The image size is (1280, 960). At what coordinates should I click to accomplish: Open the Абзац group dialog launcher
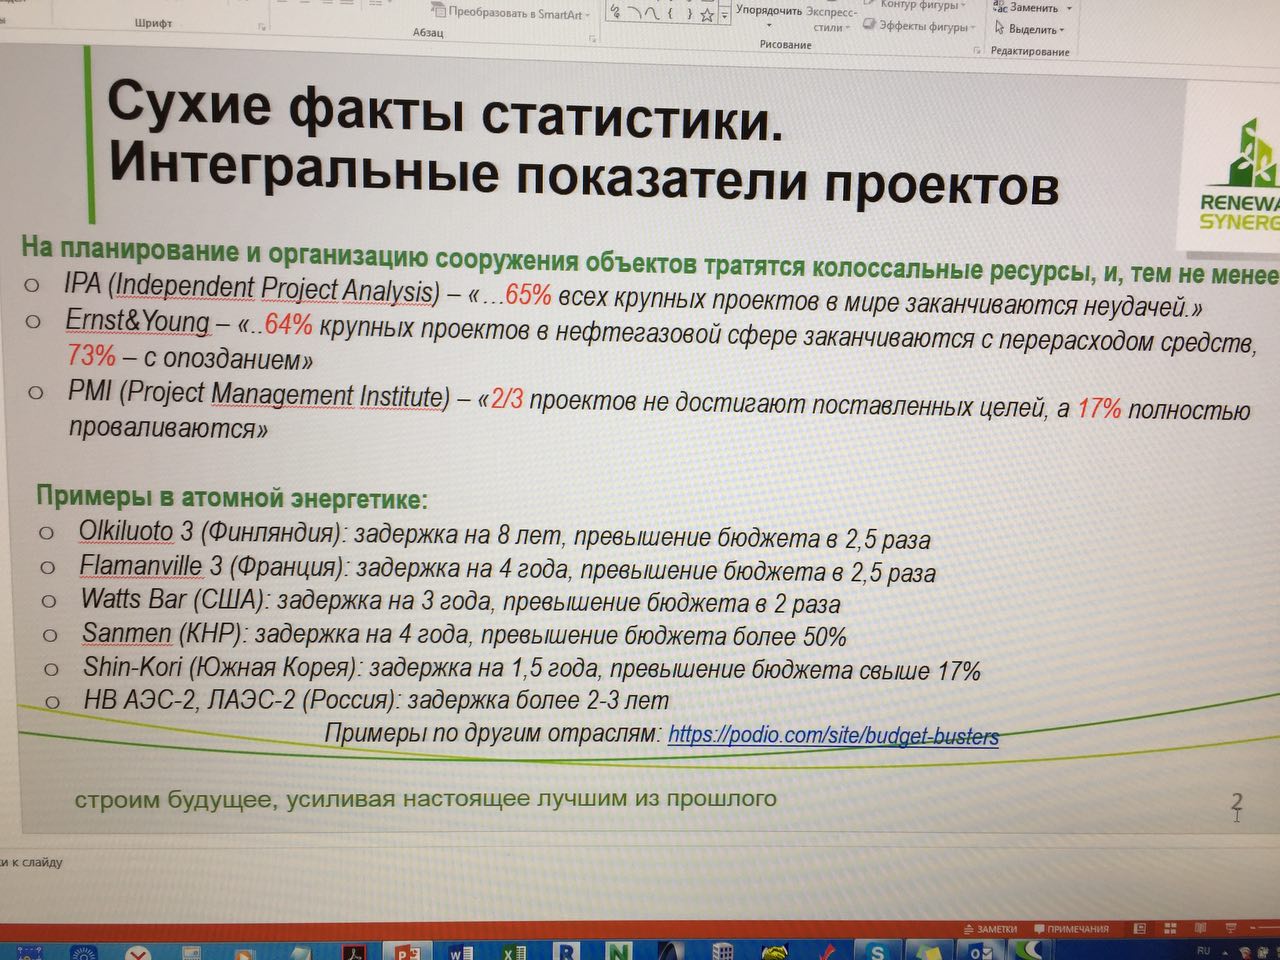(592, 38)
